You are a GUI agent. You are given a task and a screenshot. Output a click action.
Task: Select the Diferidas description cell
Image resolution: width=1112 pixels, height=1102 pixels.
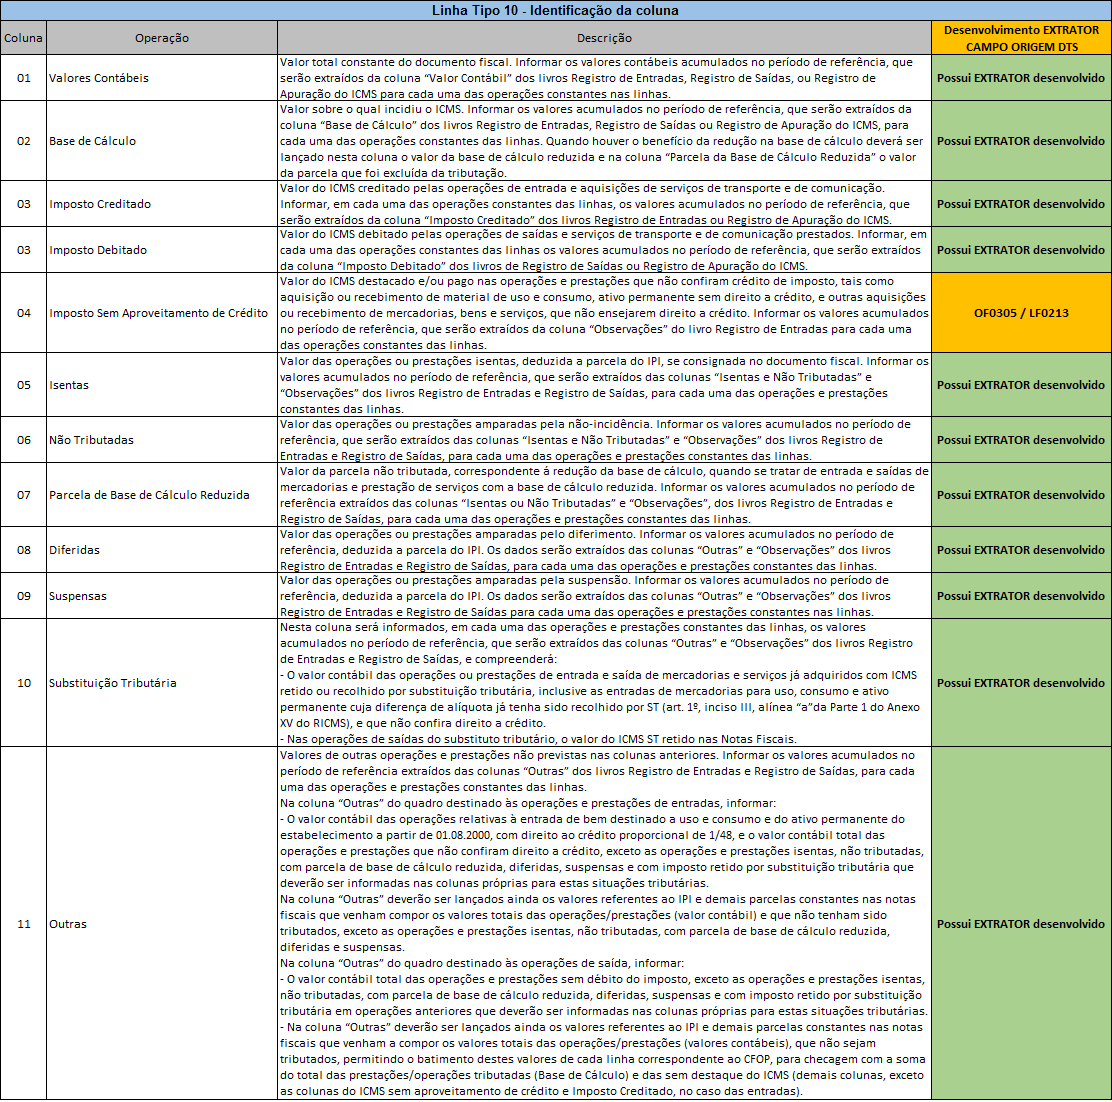(604, 550)
